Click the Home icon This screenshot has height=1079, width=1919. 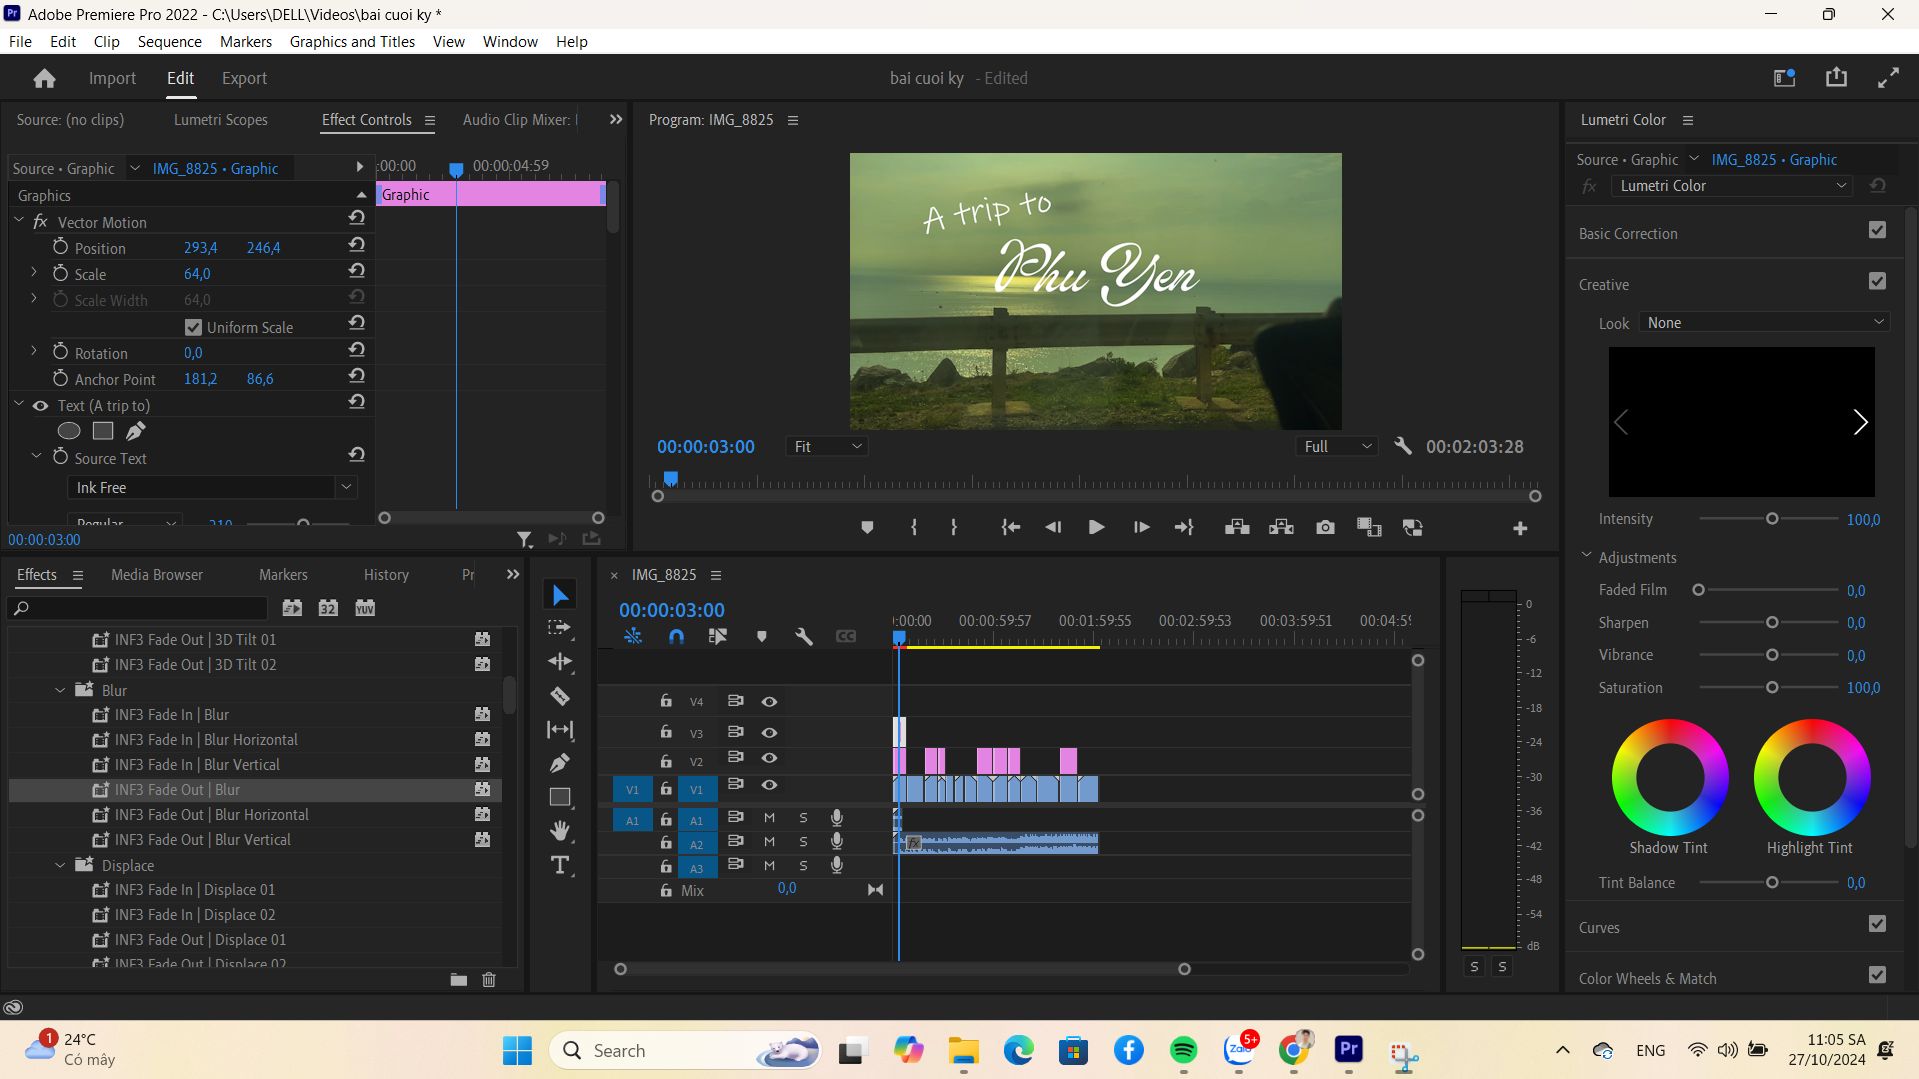pos(44,78)
